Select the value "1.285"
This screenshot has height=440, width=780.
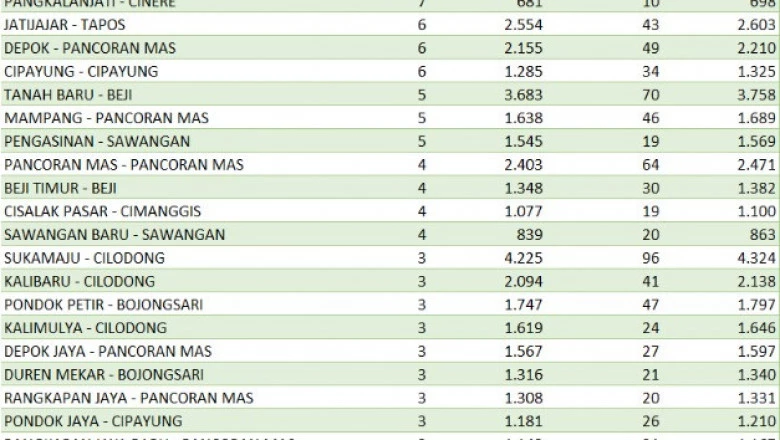pyautogui.click(x=523, y=71)
